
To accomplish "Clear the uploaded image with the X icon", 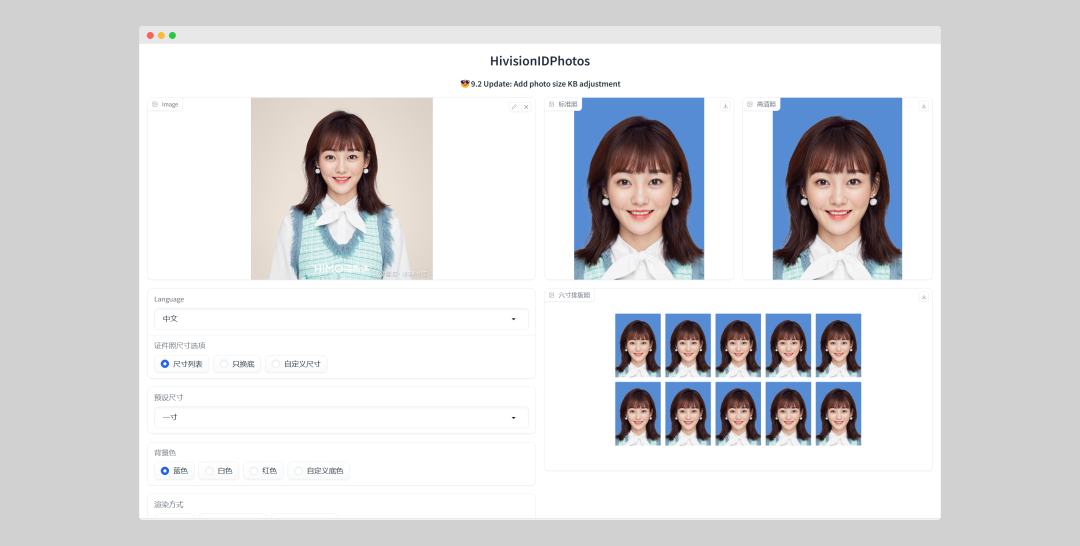I will coord(526,107).
